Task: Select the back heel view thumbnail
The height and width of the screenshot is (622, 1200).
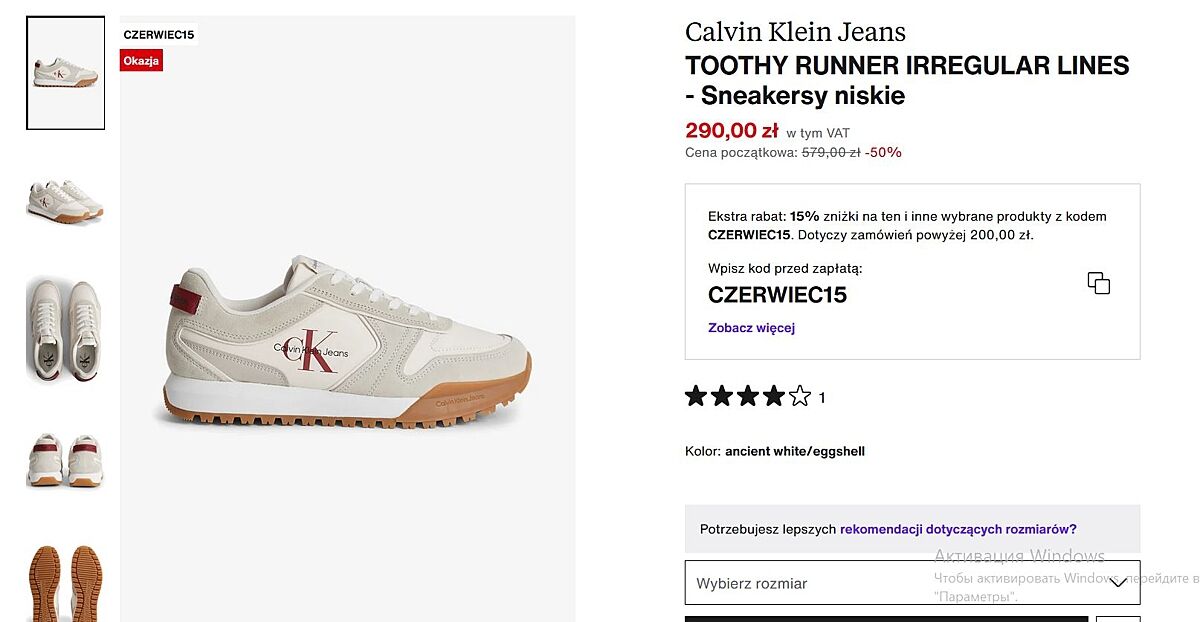Action: pyautogui.click(x=65, y=459)
